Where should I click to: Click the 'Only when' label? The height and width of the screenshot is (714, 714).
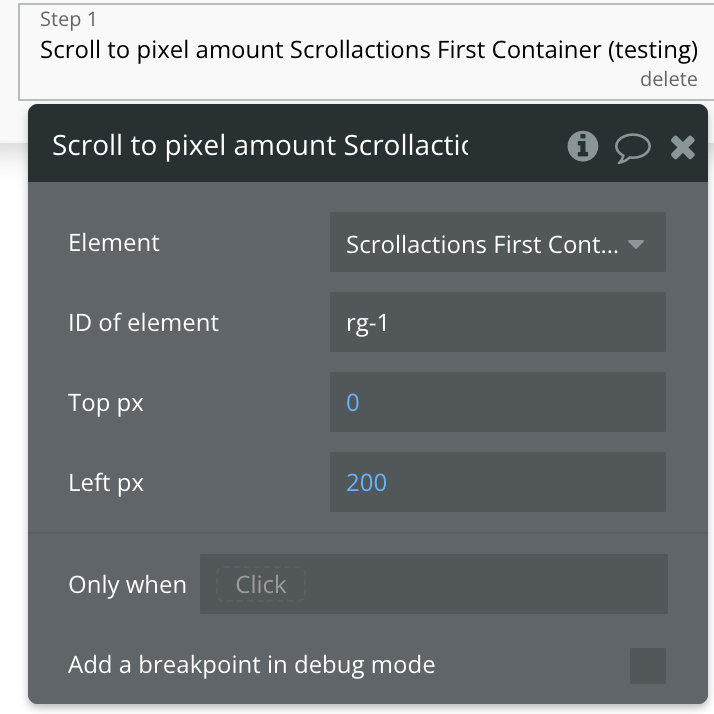127,585
